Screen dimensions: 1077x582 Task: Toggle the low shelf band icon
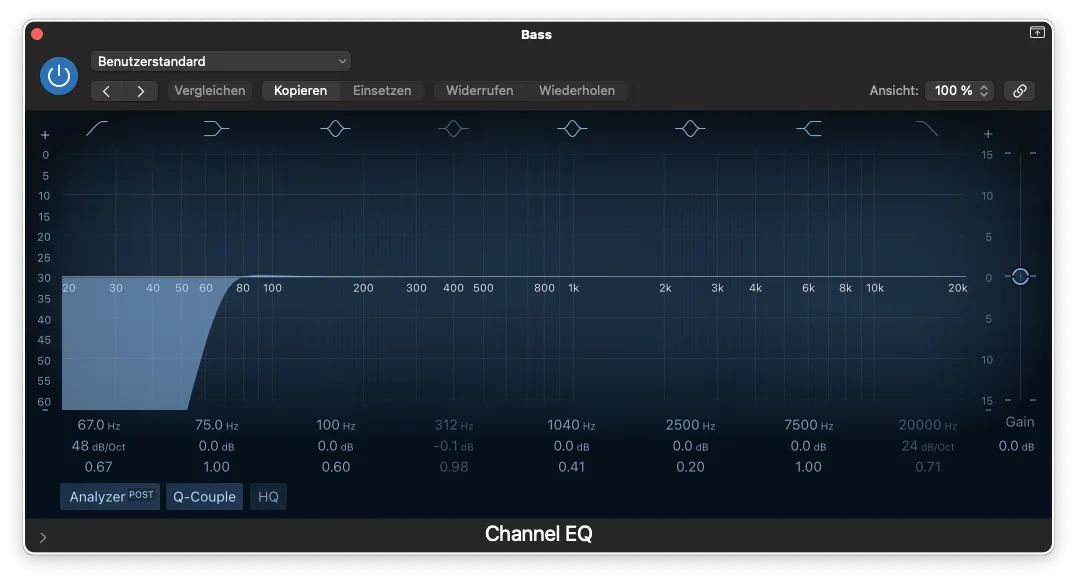coord(216,128)
